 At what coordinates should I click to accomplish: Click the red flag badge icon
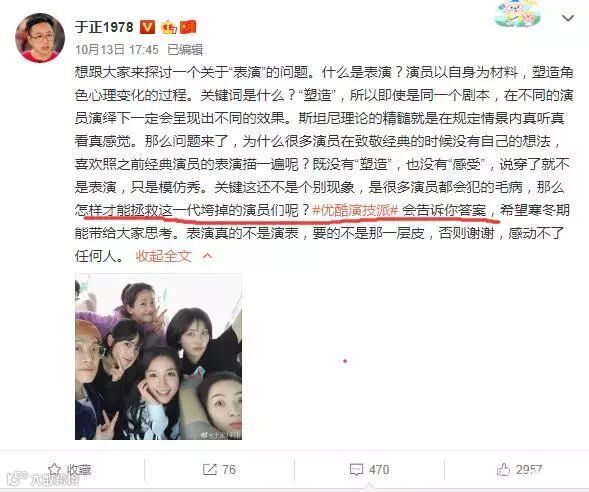tap(188, 27)
